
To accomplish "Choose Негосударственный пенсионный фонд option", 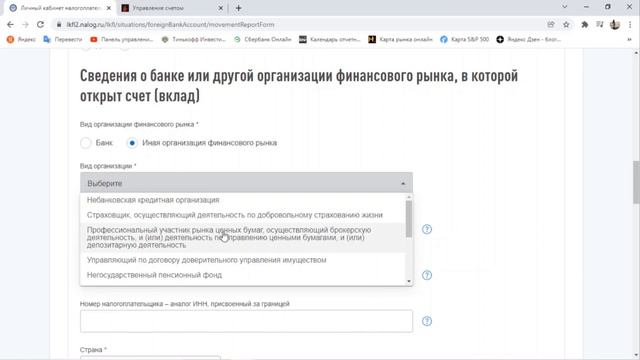I will [242, 275].
